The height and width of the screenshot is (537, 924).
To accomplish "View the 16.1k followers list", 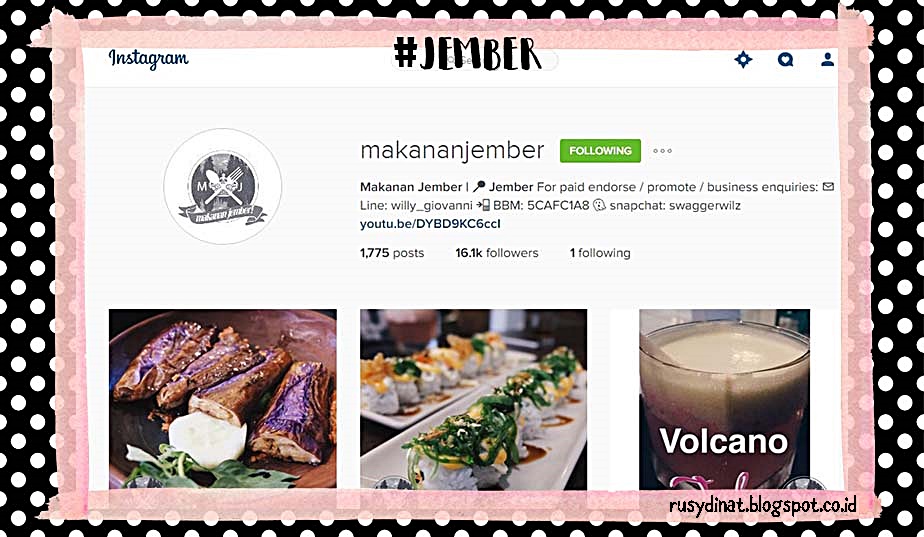I will [x=497, y=253].
